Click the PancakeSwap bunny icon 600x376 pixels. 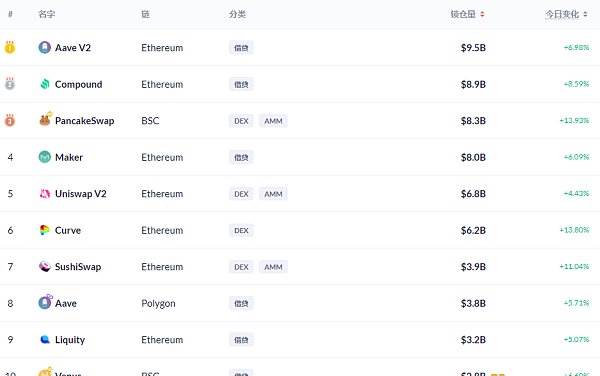coord(45,120)
